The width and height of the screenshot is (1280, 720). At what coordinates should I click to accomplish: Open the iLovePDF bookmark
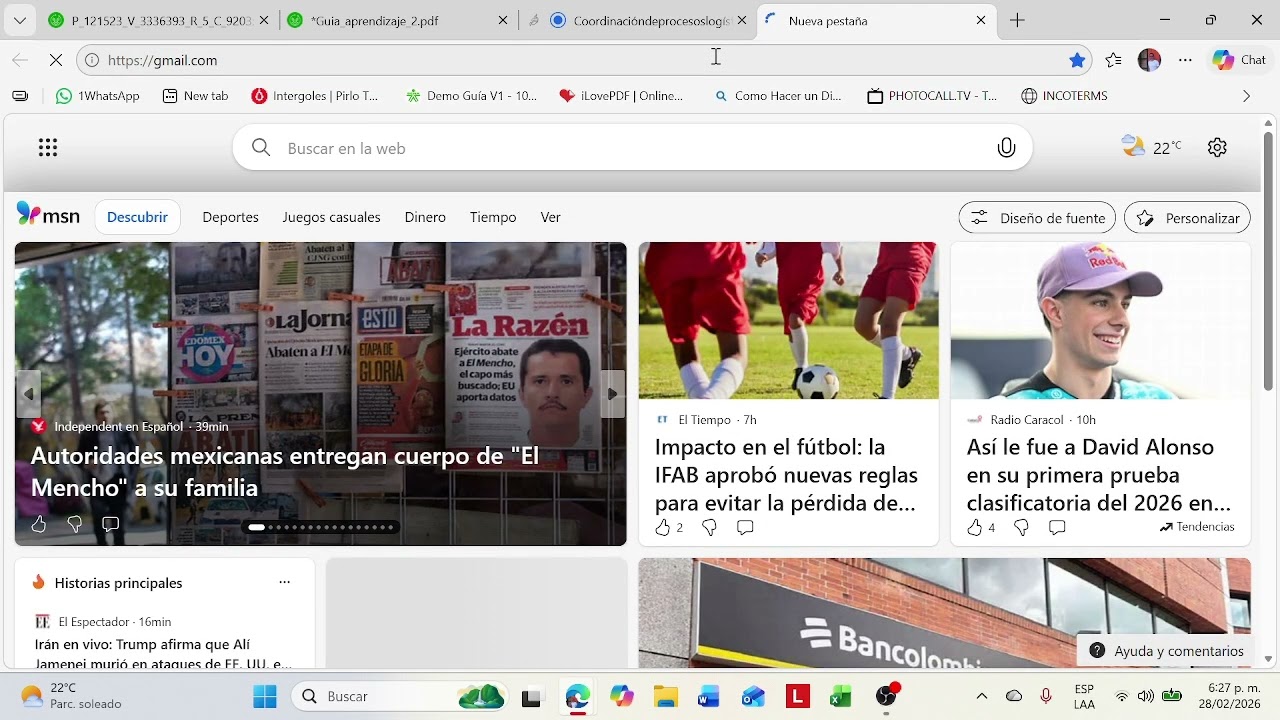pyautogui.click(x=621, y=96)
